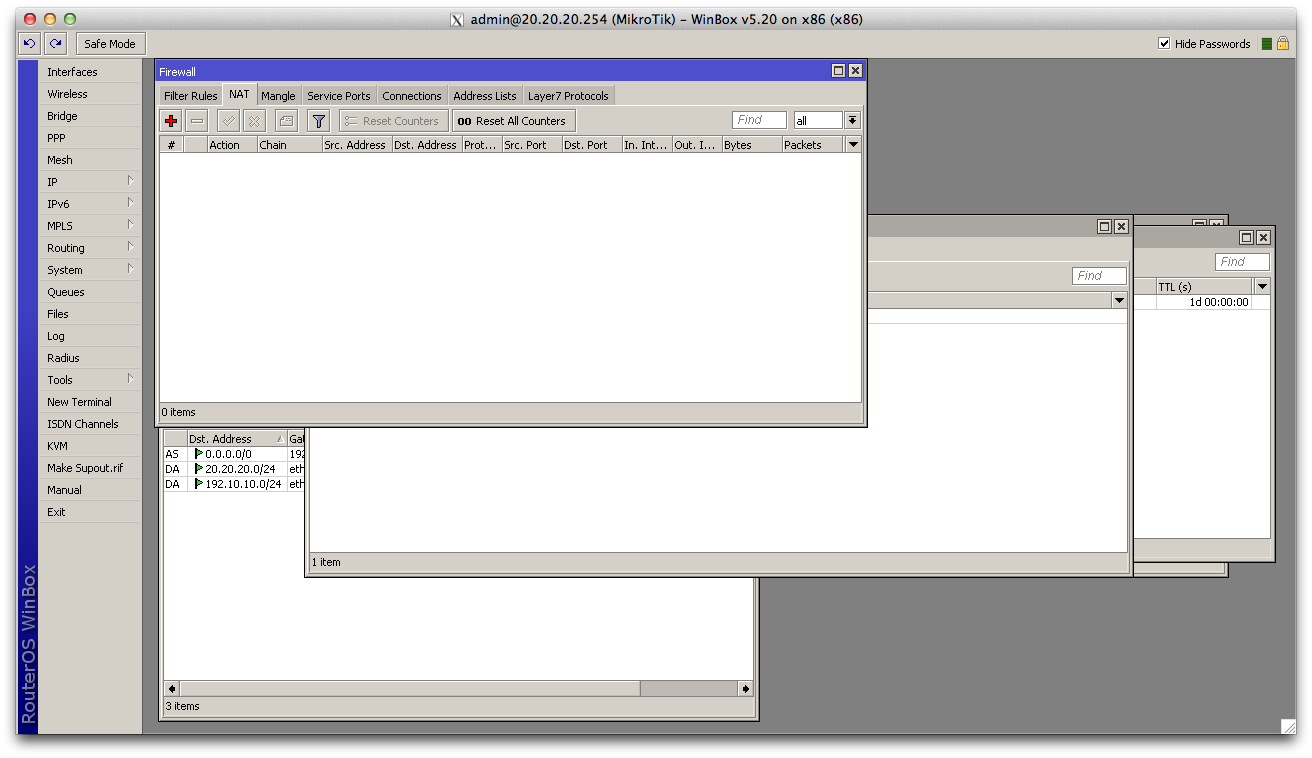The image size is (1312, 758).
Task: Select the 192.10.10.0/24 route row
Action: click(235, 484)
